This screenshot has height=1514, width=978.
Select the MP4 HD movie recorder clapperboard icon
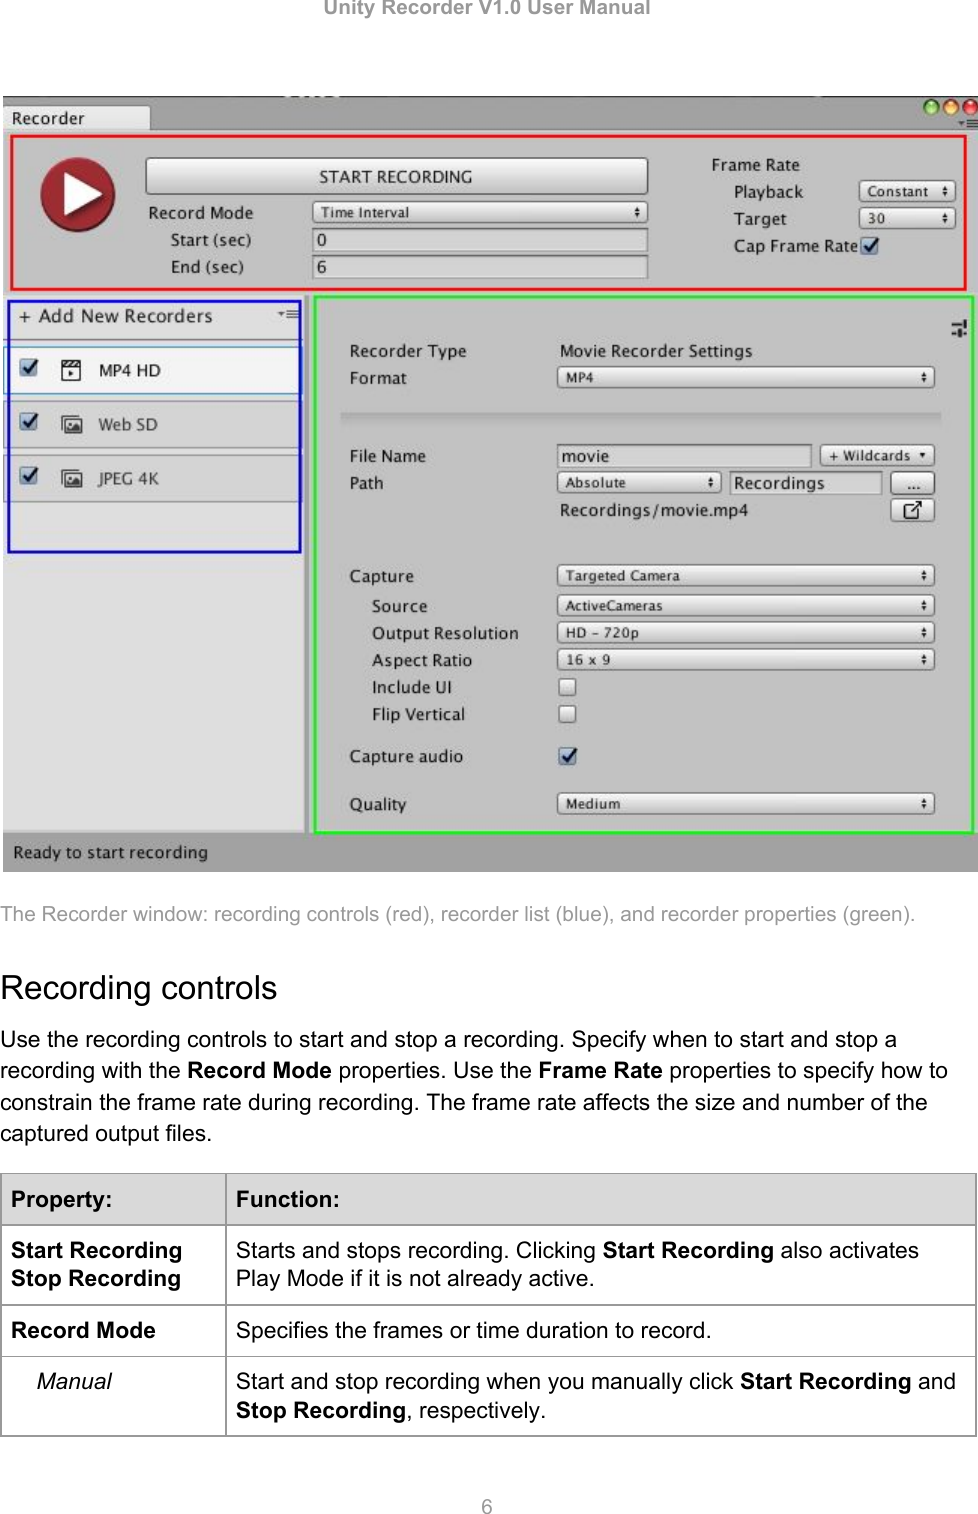(70, 369)
